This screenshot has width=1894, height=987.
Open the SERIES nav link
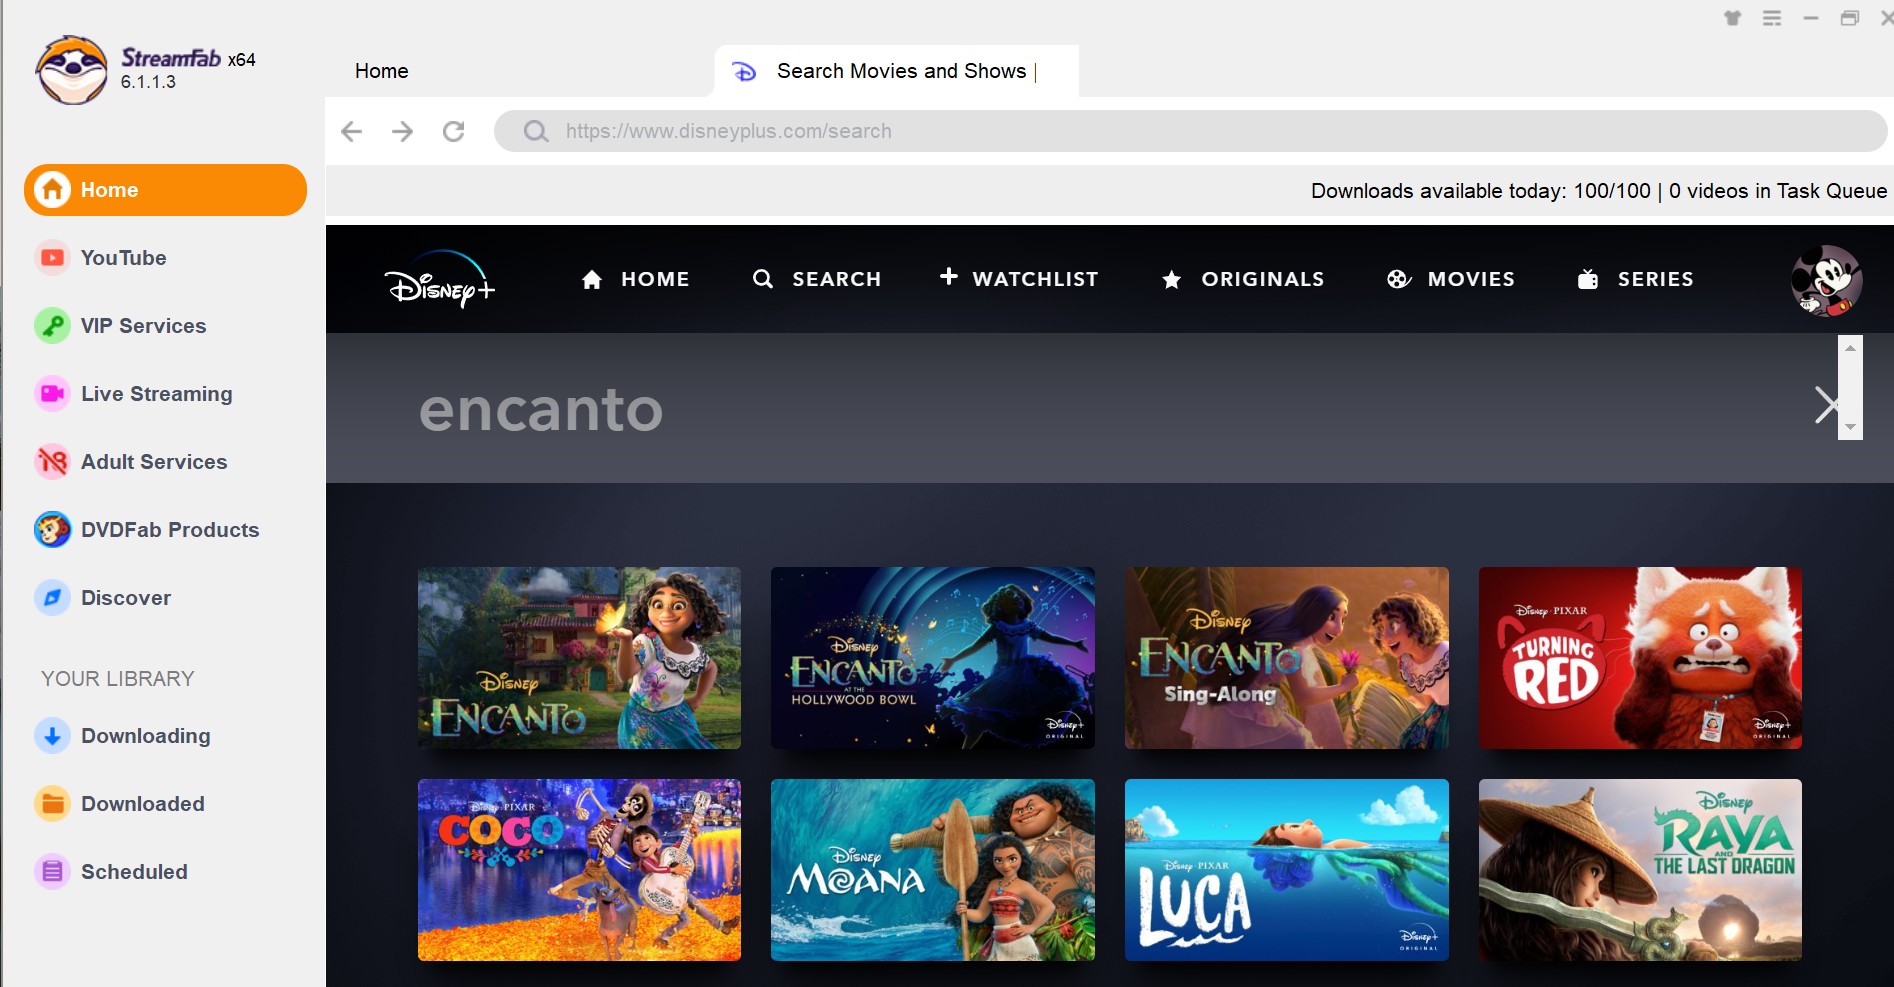tap(1635, 279)
